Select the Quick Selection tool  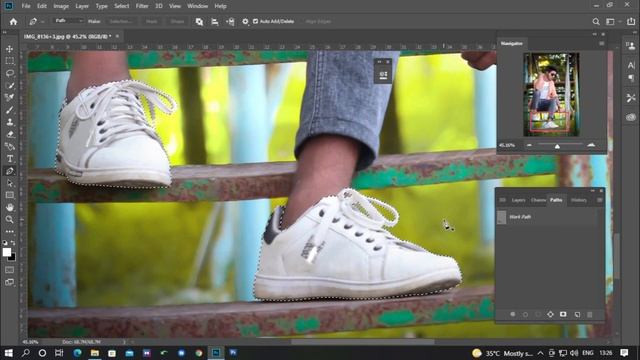tap(10, 86)
